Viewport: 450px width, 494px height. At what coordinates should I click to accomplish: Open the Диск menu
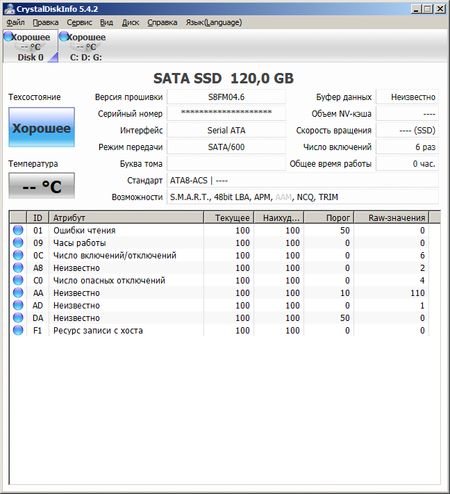(x=130, y=22)
